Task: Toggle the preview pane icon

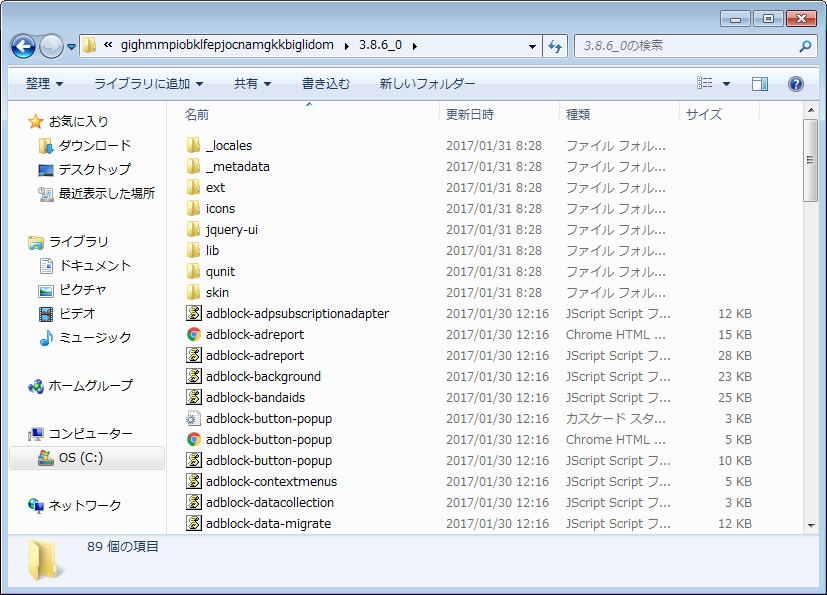Action: [759, 83]
